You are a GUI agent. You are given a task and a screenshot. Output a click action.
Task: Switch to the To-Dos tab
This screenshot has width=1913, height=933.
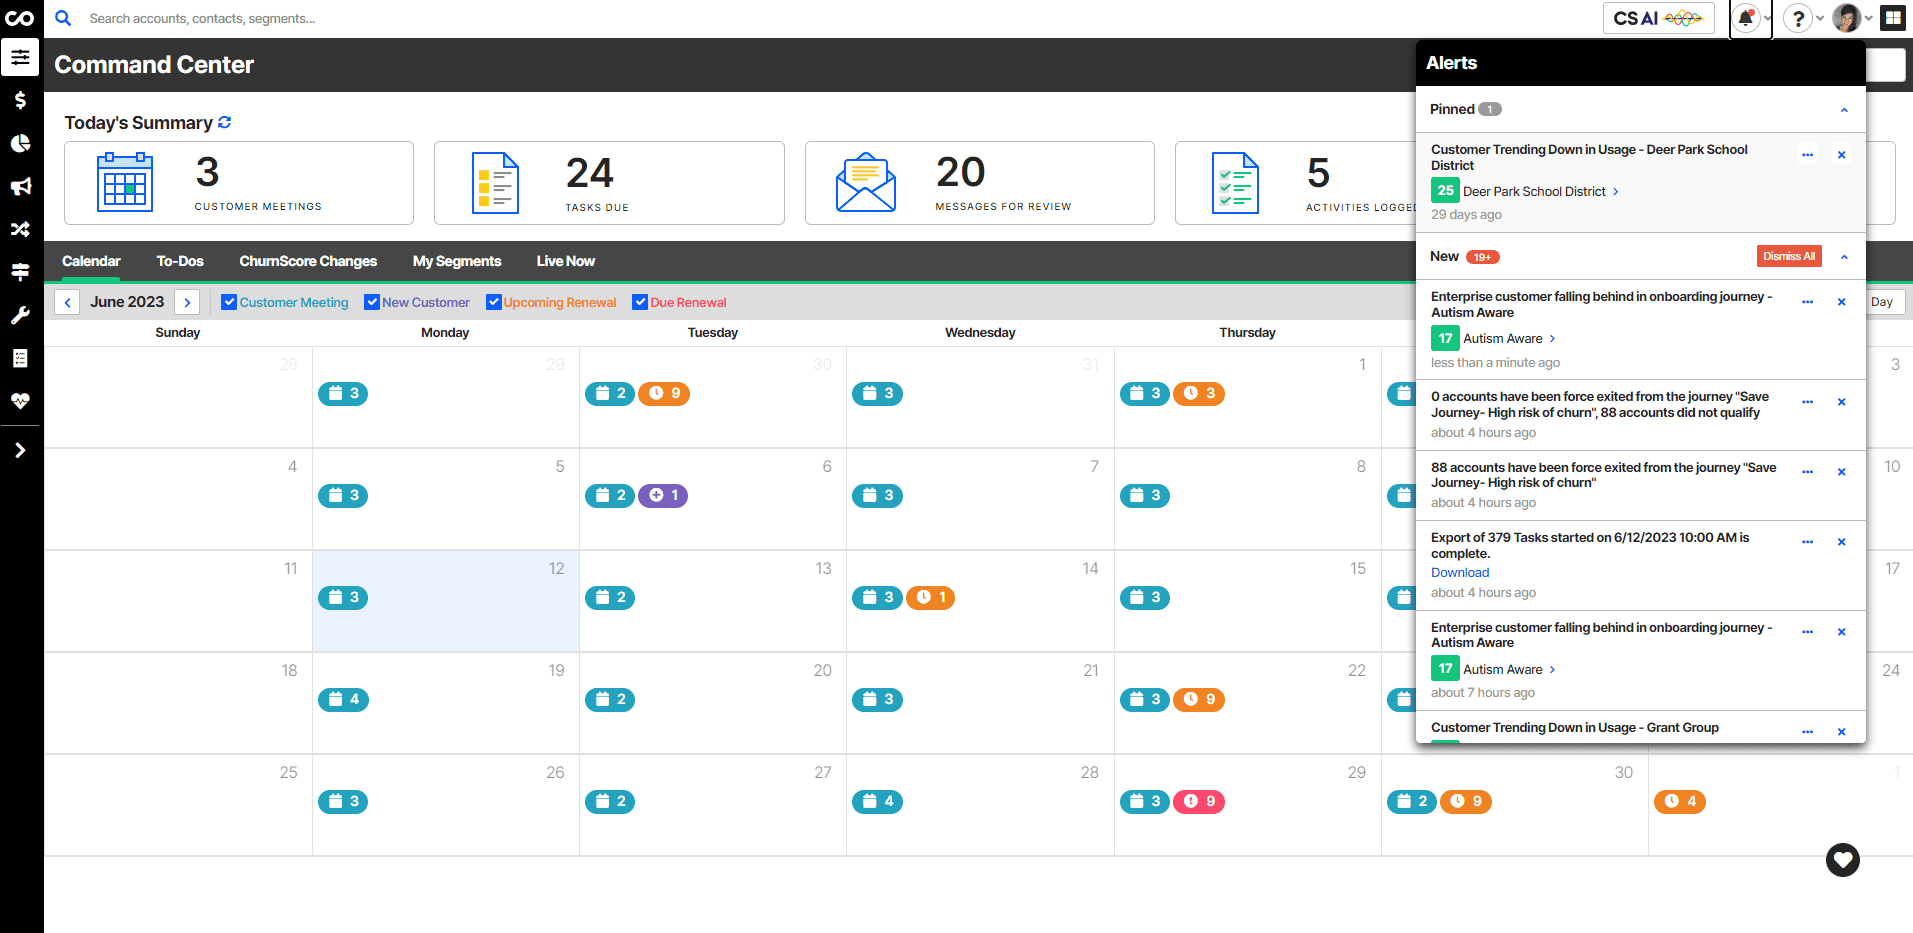[x=179, y=261]
